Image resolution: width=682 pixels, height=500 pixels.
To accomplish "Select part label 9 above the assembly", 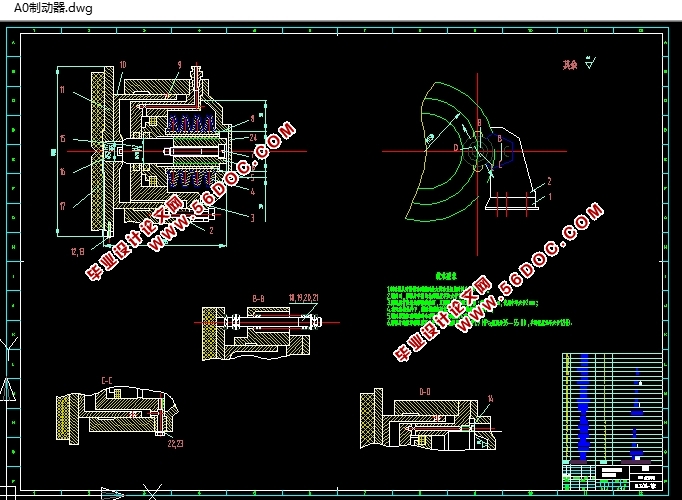I will point(179,65).
